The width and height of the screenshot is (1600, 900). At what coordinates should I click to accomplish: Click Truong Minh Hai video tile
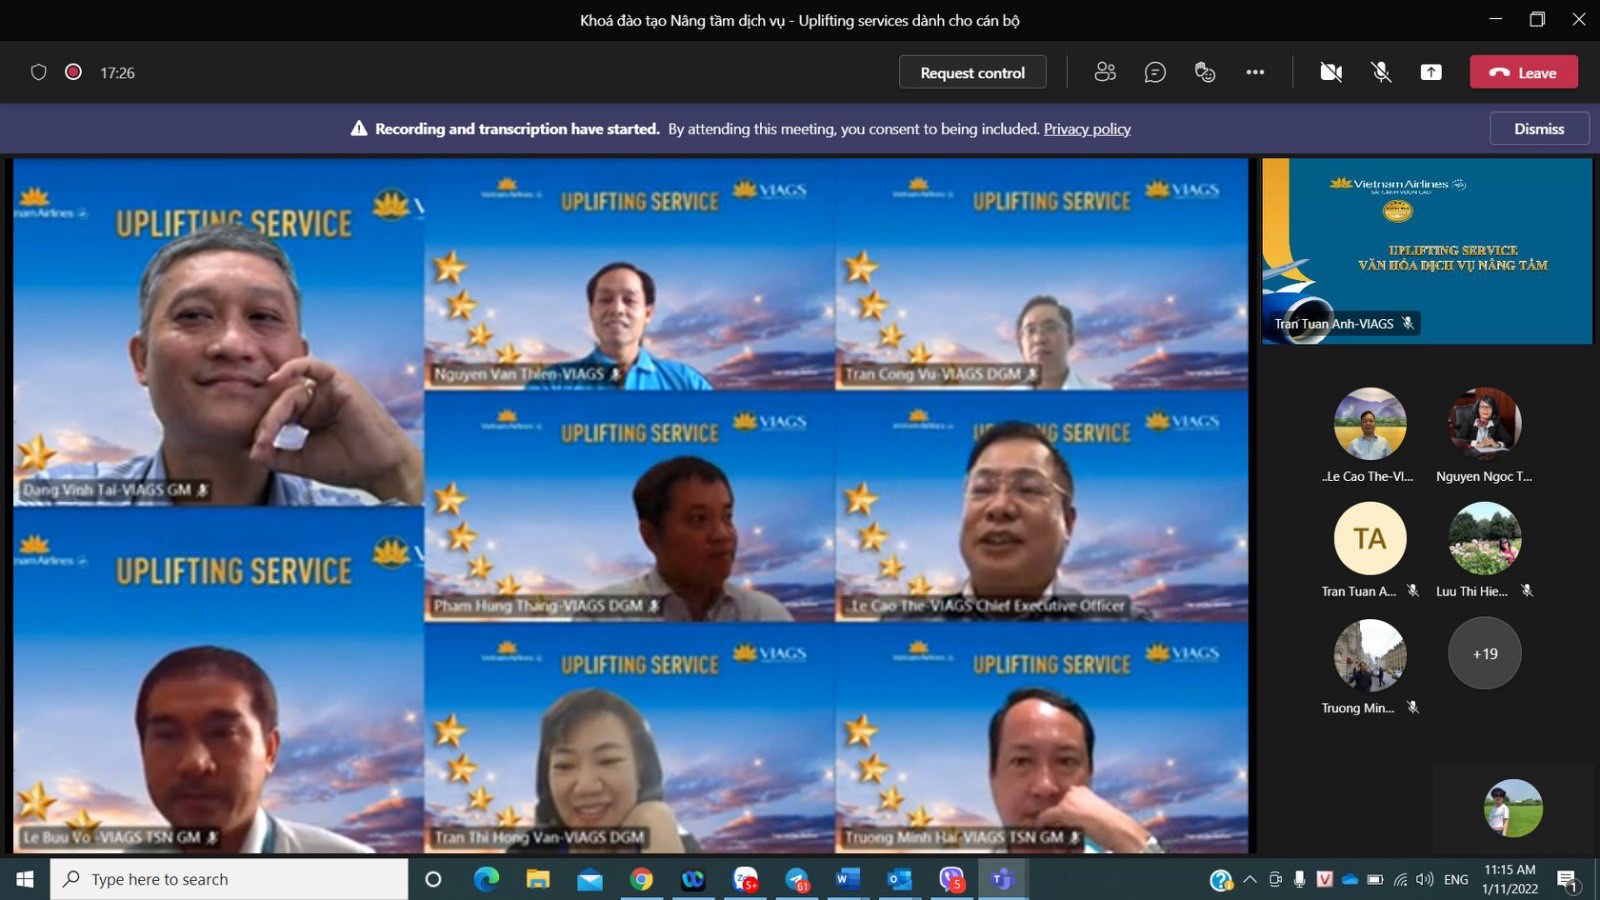1041,738
